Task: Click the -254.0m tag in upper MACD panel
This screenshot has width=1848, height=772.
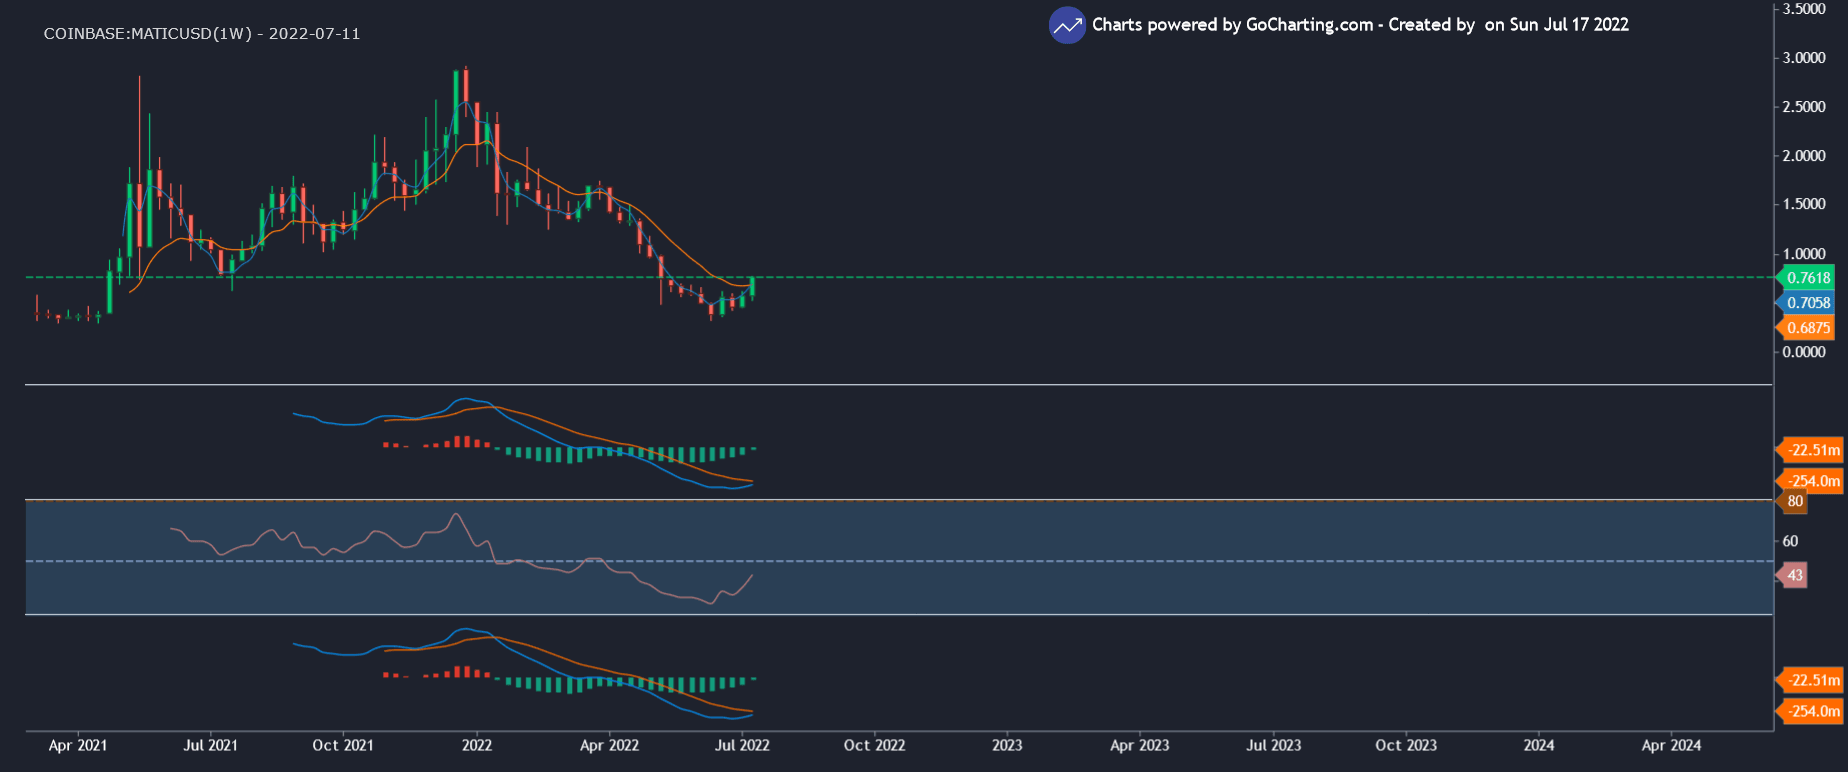Action: coord(1813,481)
